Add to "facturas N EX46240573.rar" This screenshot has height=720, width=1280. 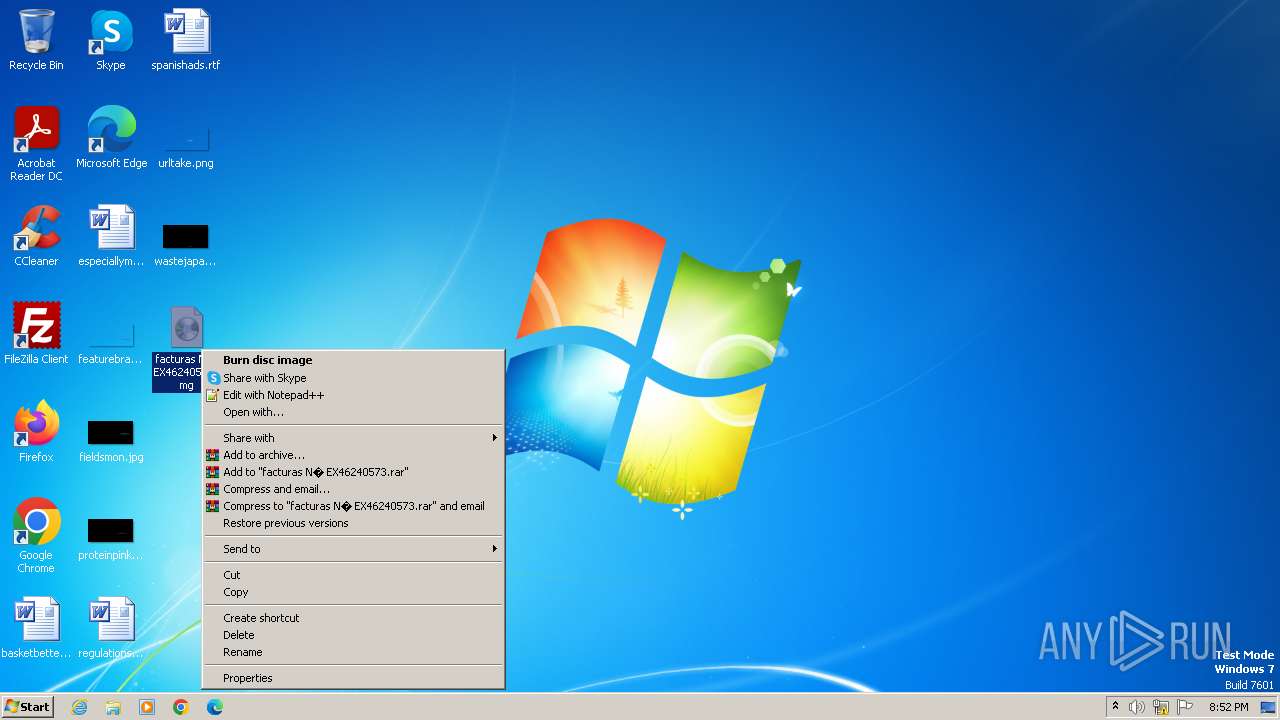(x=353, y=472)
